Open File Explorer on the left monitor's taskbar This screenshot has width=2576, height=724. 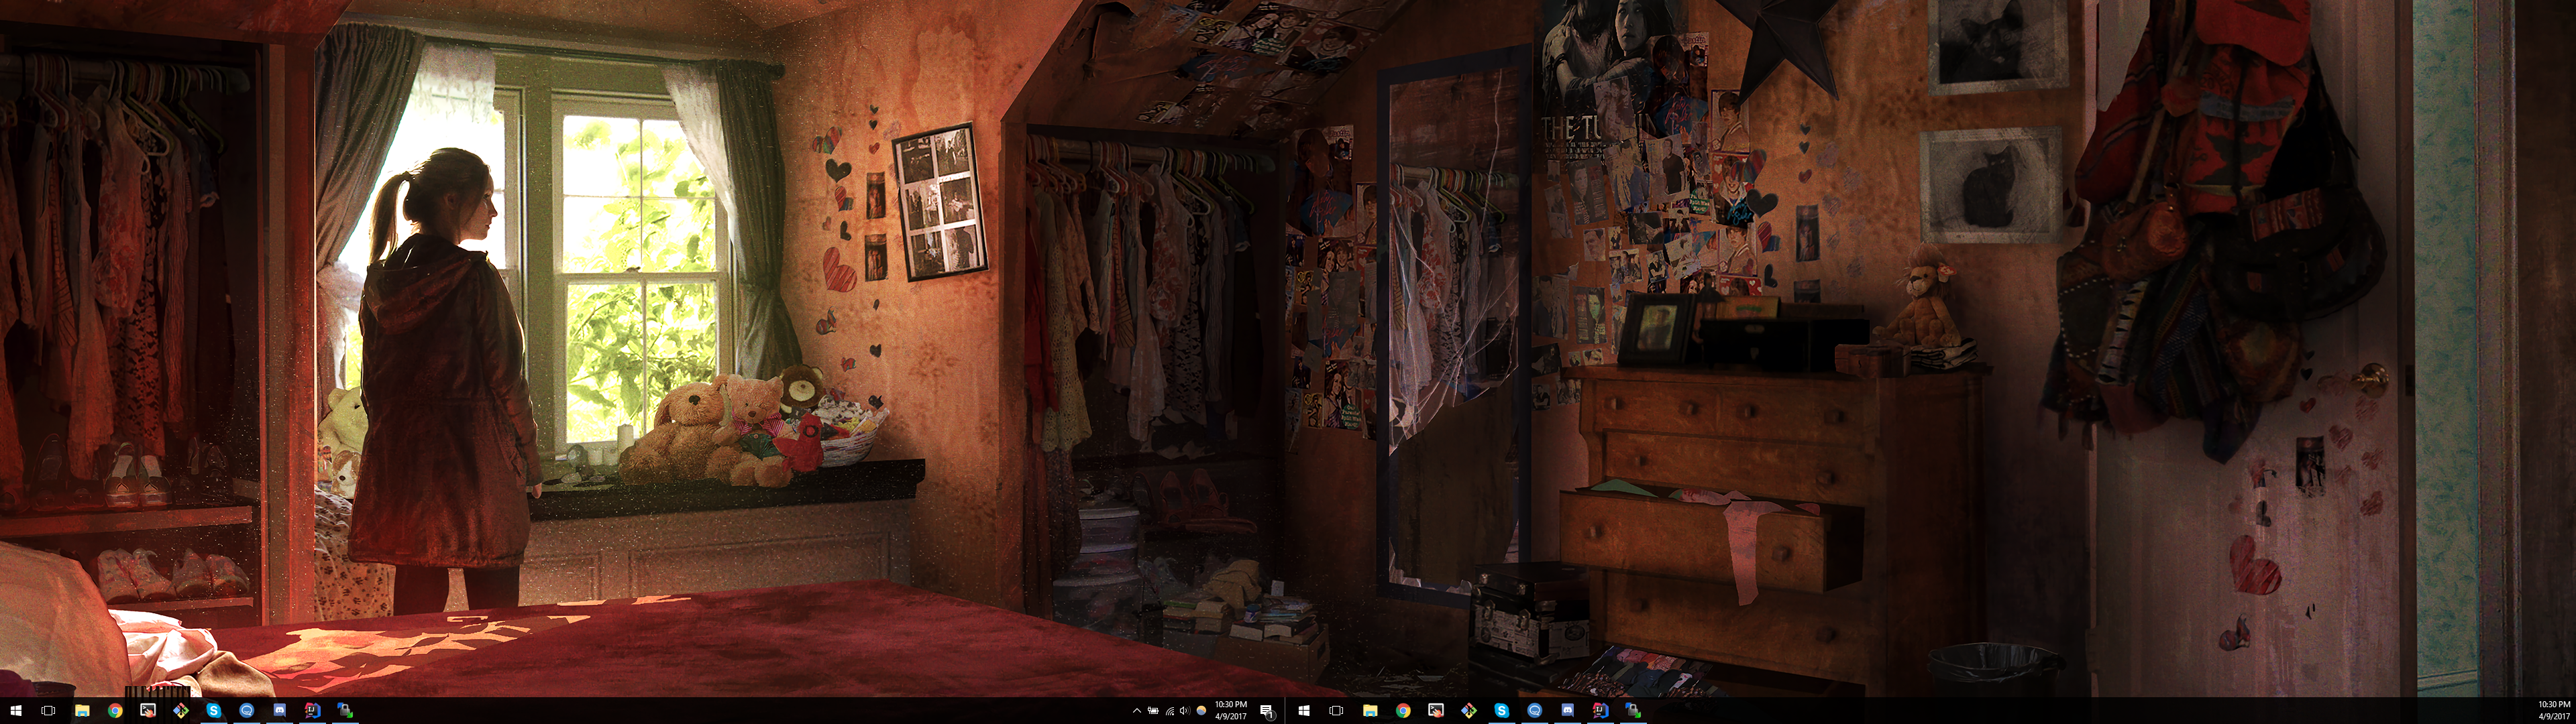coord(82,711)
